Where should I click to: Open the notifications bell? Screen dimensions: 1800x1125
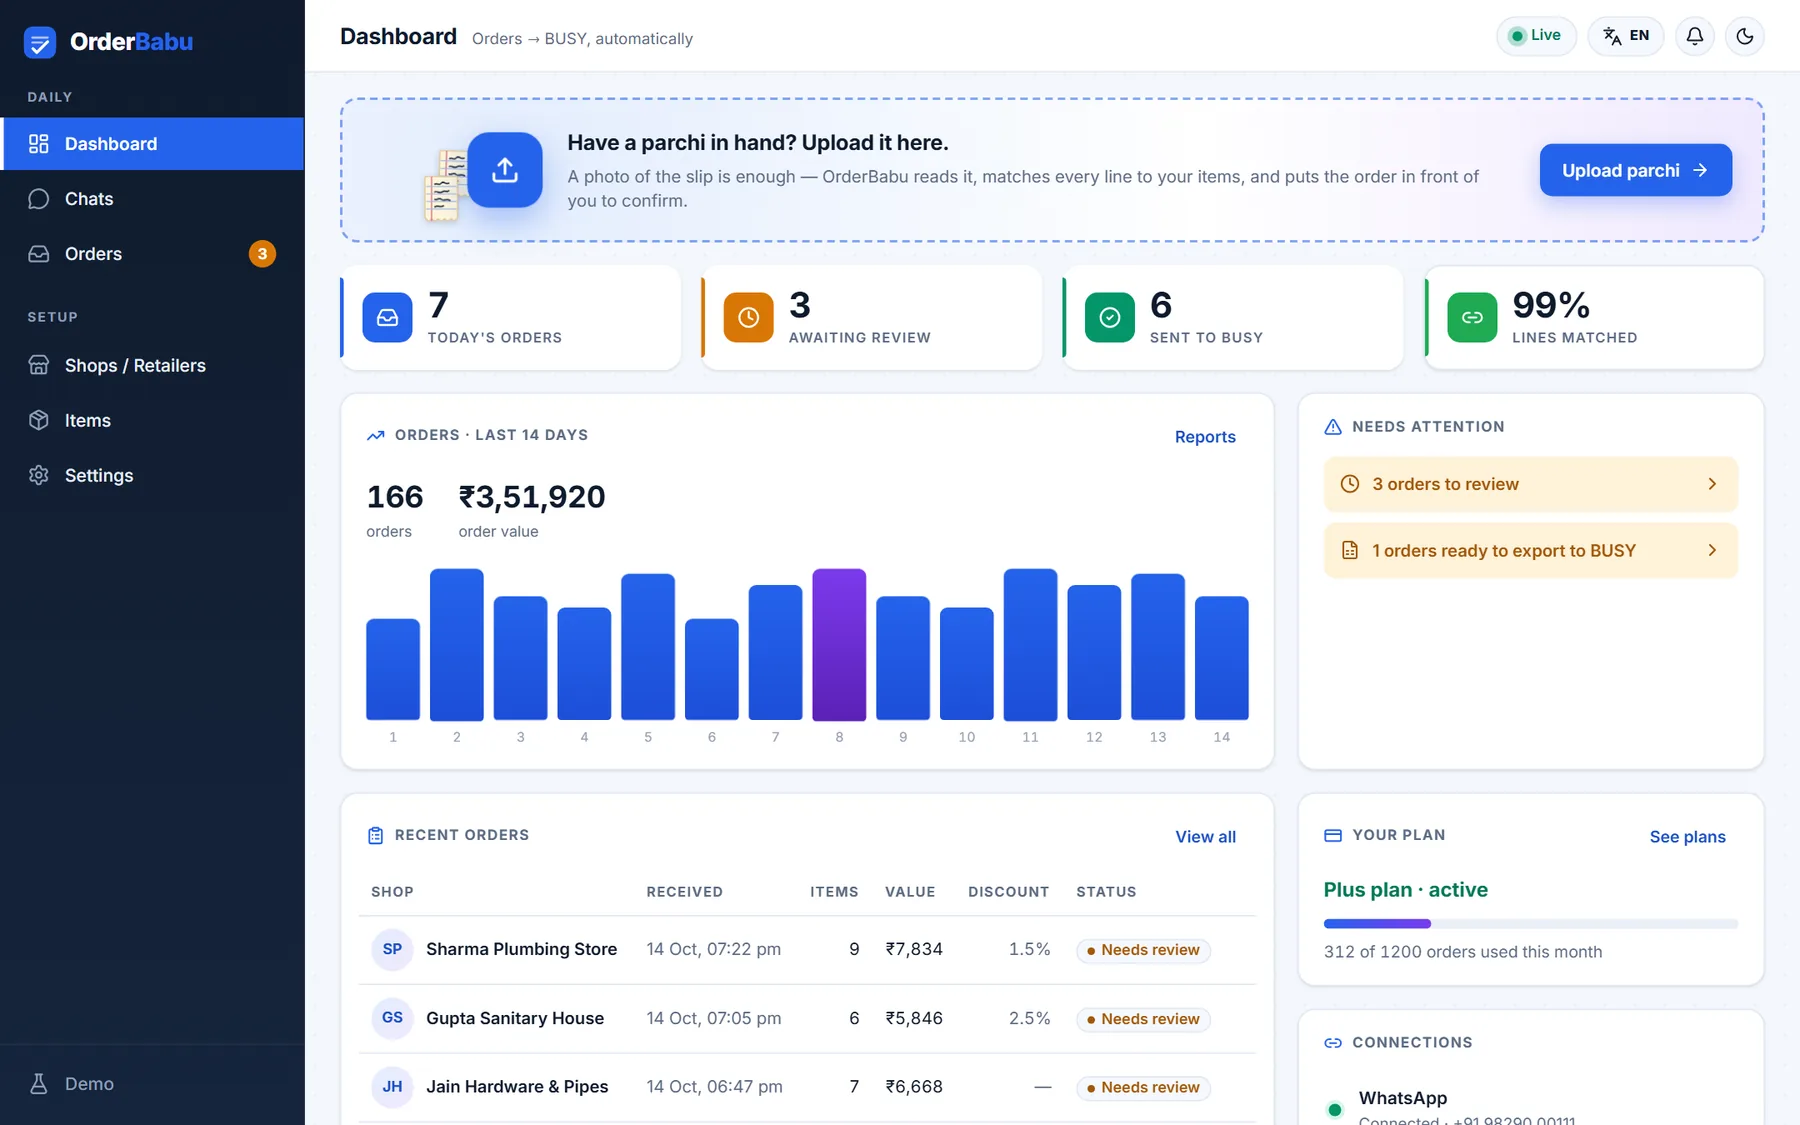(1695, 36)
